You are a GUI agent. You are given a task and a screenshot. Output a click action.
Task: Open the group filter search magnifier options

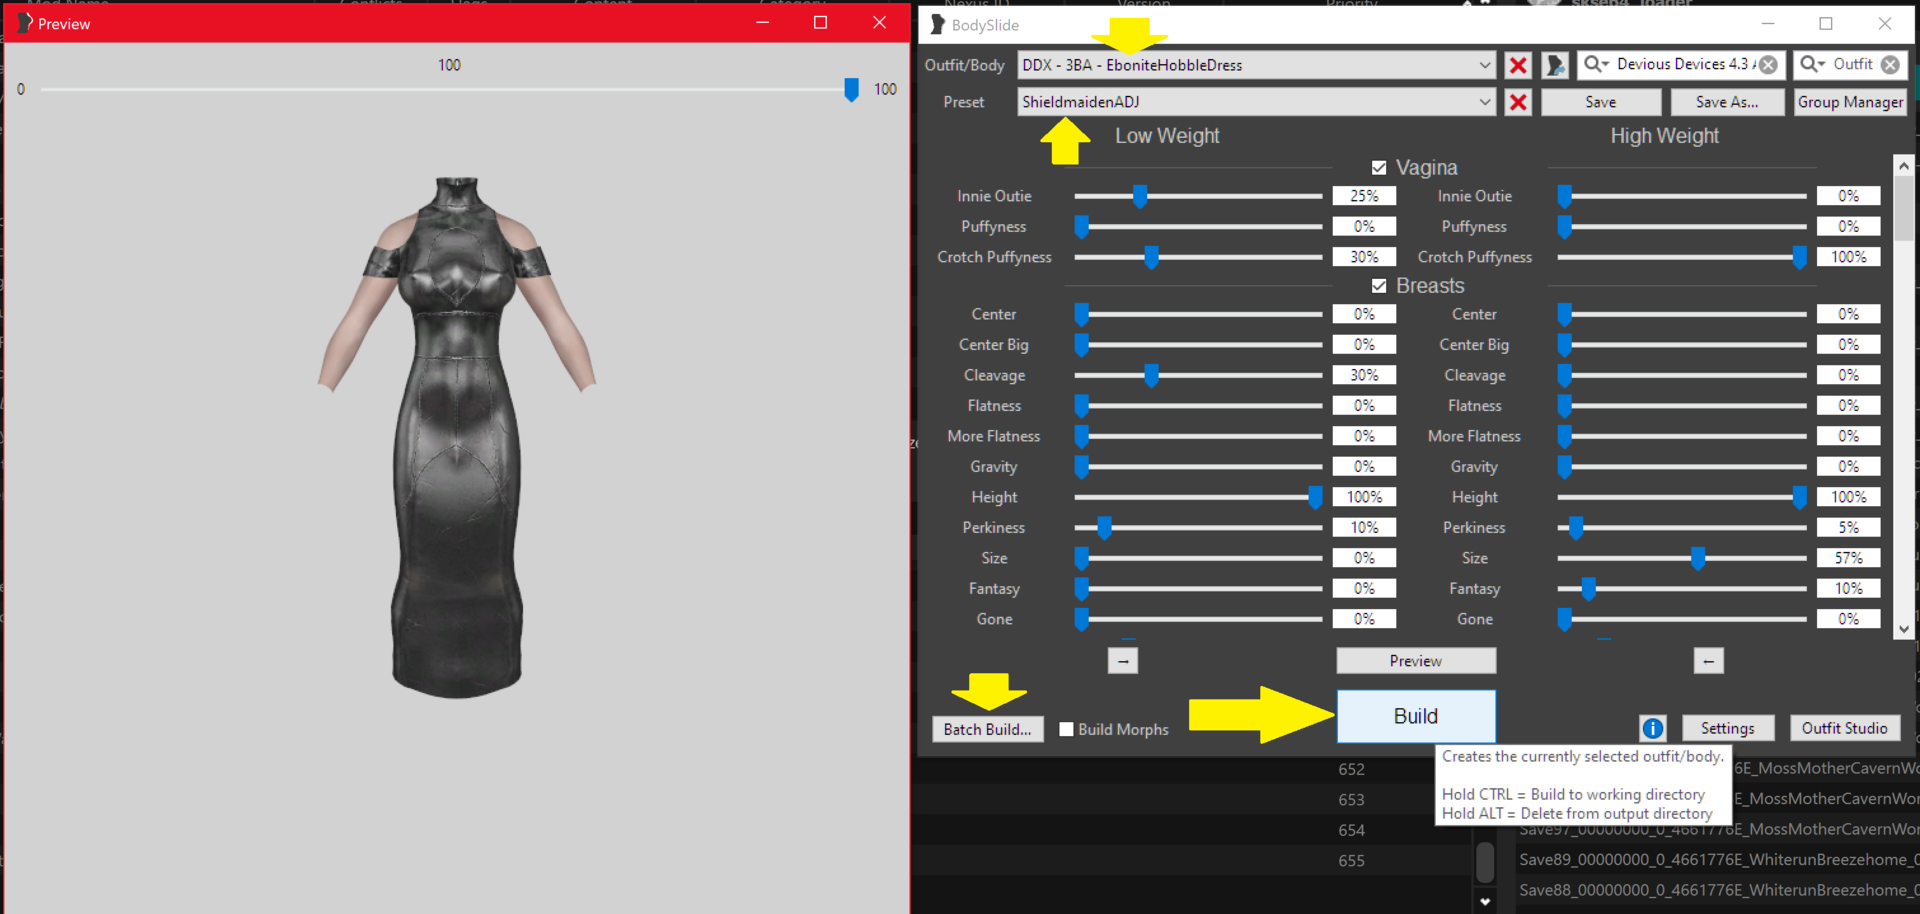point(1596,64)
